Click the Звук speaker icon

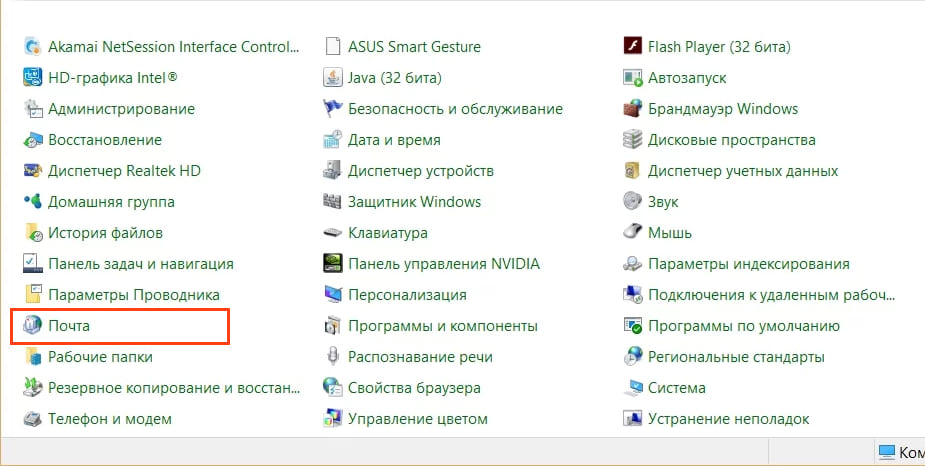click(x=632, y=202)
